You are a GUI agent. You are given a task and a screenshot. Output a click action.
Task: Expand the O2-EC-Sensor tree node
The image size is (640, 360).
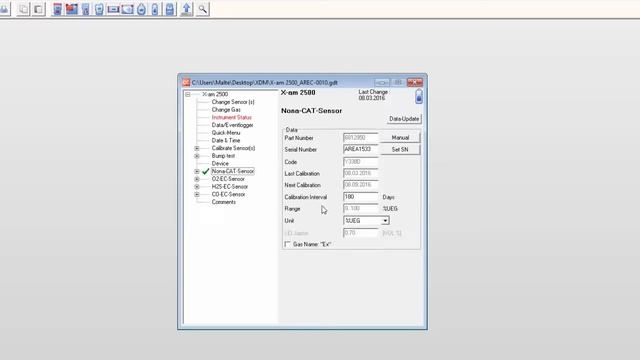point(197,179)
